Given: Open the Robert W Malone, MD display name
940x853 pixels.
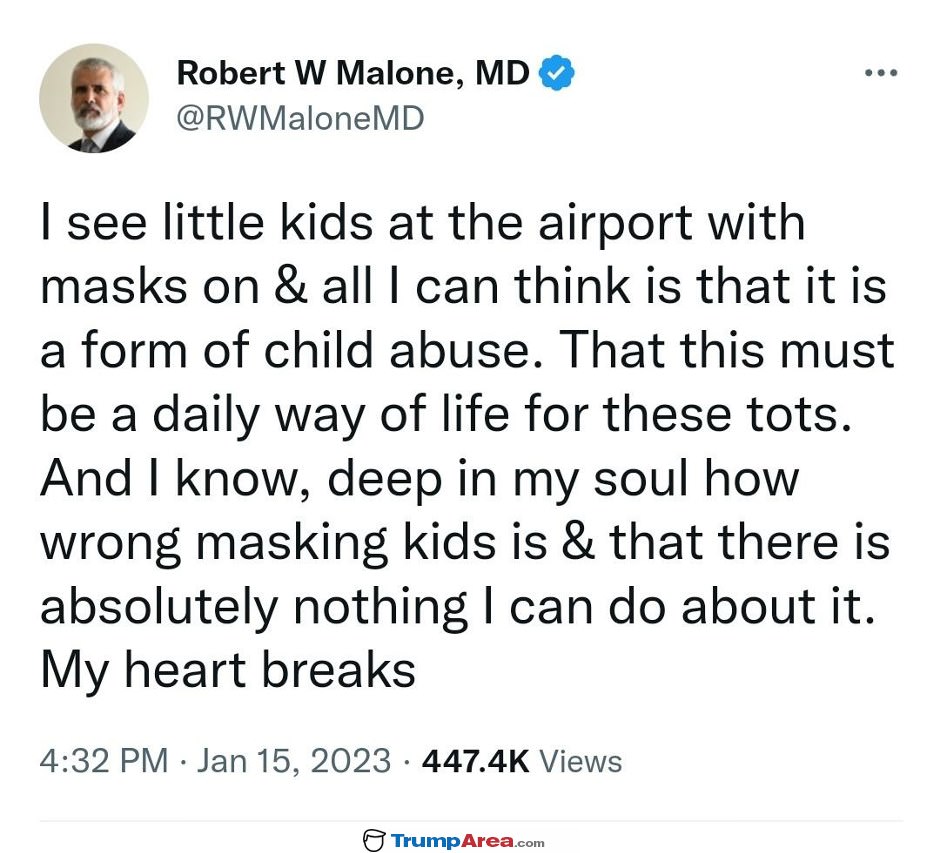Looking at the screenshot, I should click(x=353, y=73).
